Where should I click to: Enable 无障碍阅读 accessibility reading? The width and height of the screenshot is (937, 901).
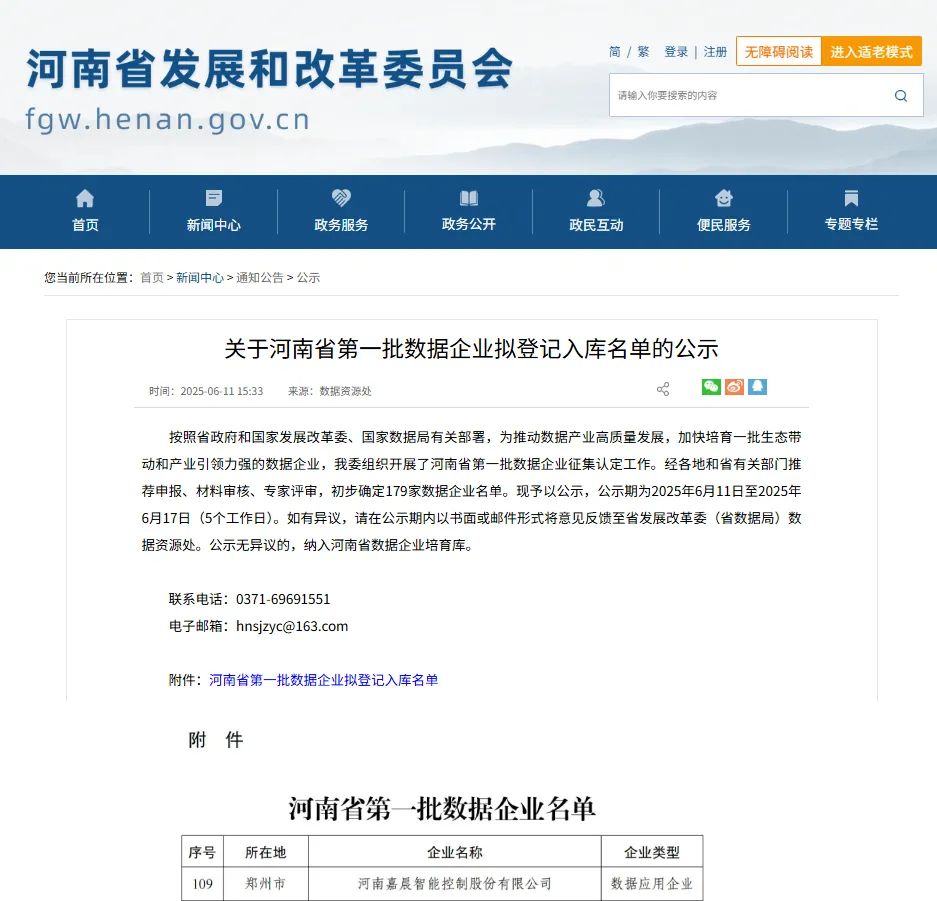[778, 52]
